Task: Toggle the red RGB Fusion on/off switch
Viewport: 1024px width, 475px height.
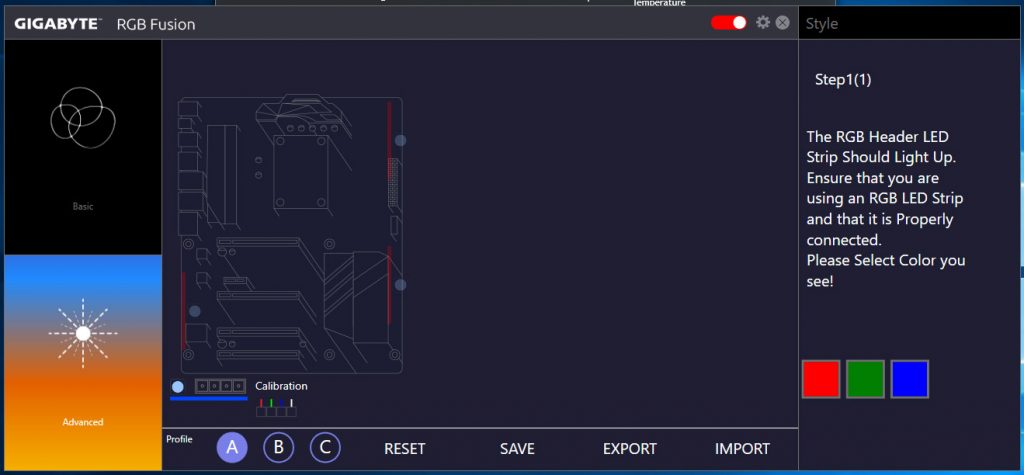Action: 729,23
